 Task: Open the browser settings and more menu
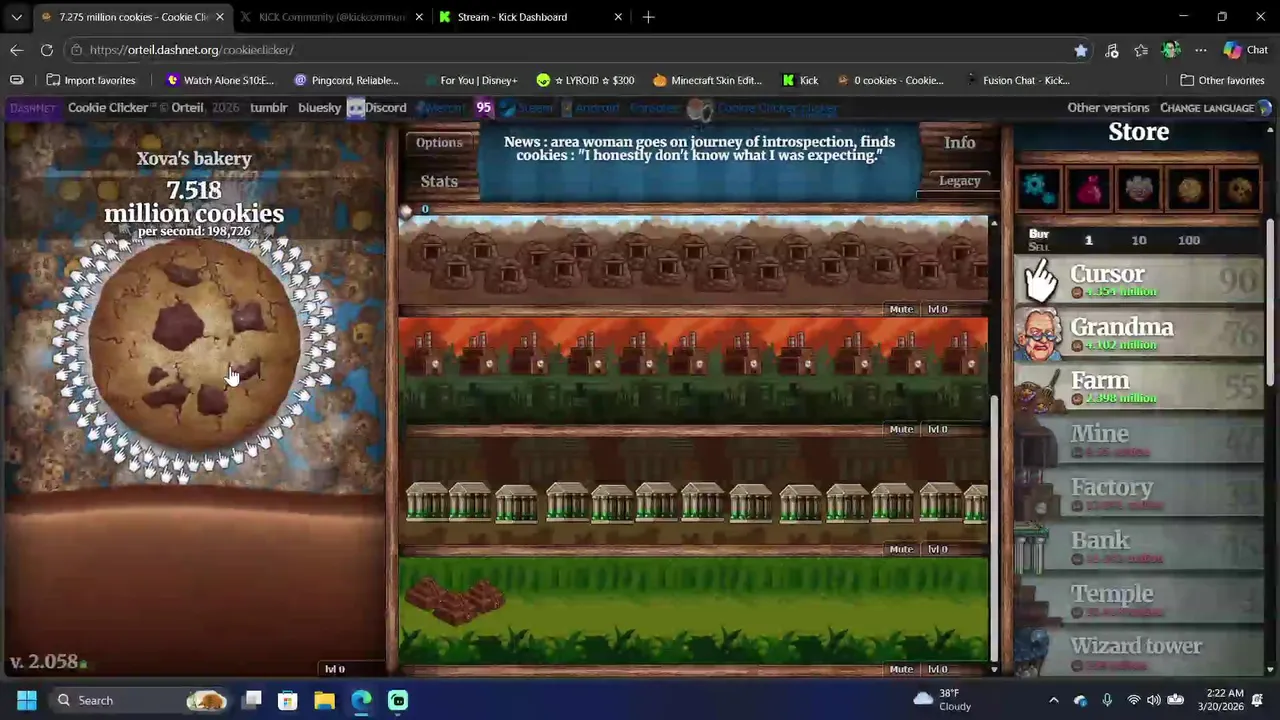click(1201, 50)
